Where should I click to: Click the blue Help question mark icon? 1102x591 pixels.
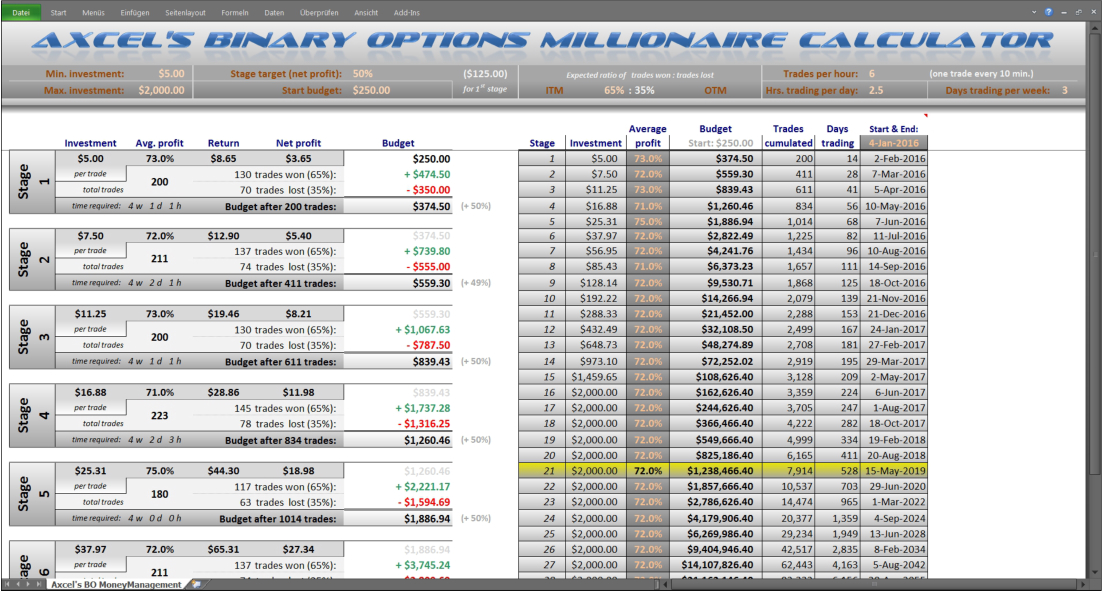1049,12
